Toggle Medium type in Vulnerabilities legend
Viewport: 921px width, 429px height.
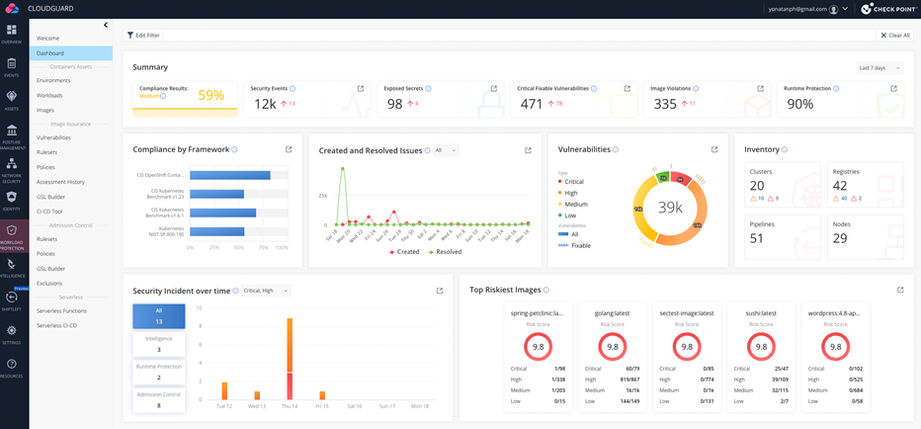pos(572,205)
